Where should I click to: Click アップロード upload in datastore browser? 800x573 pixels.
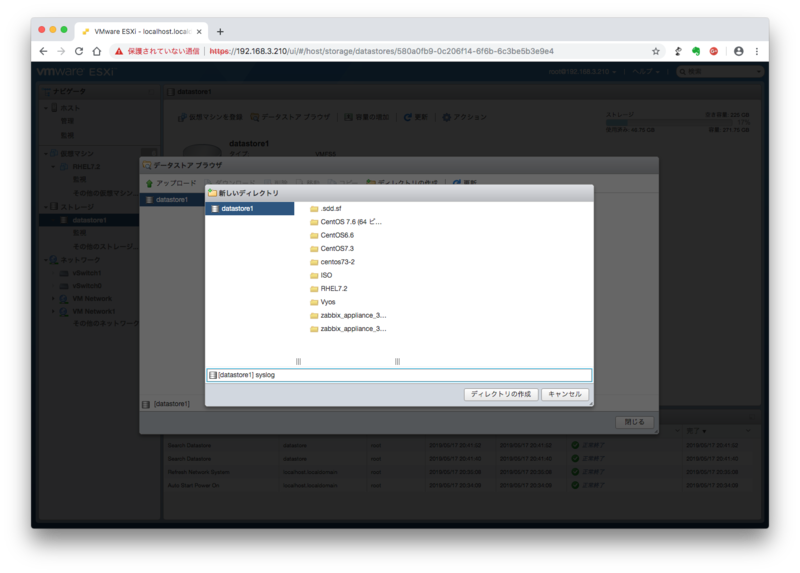171,183
